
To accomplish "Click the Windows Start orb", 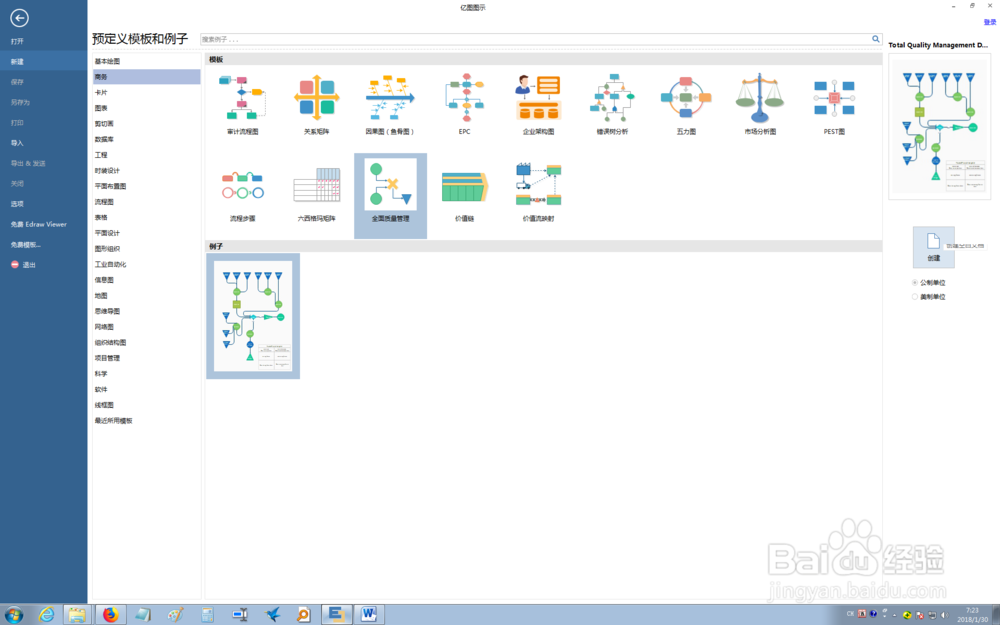I will (x=13, y=615).
